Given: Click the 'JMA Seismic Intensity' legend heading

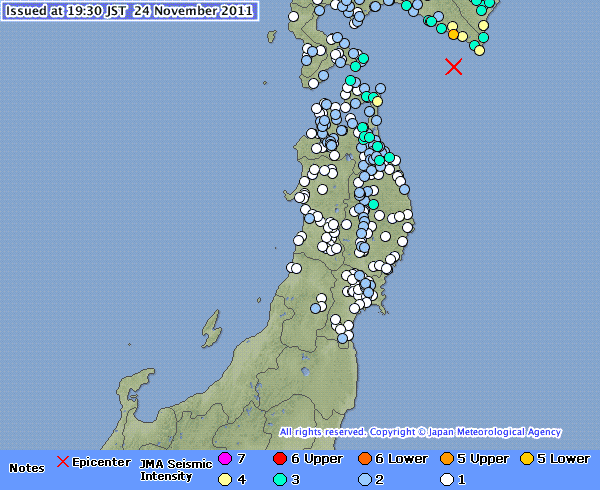Looking at the screenshot, I should [176, 470].
